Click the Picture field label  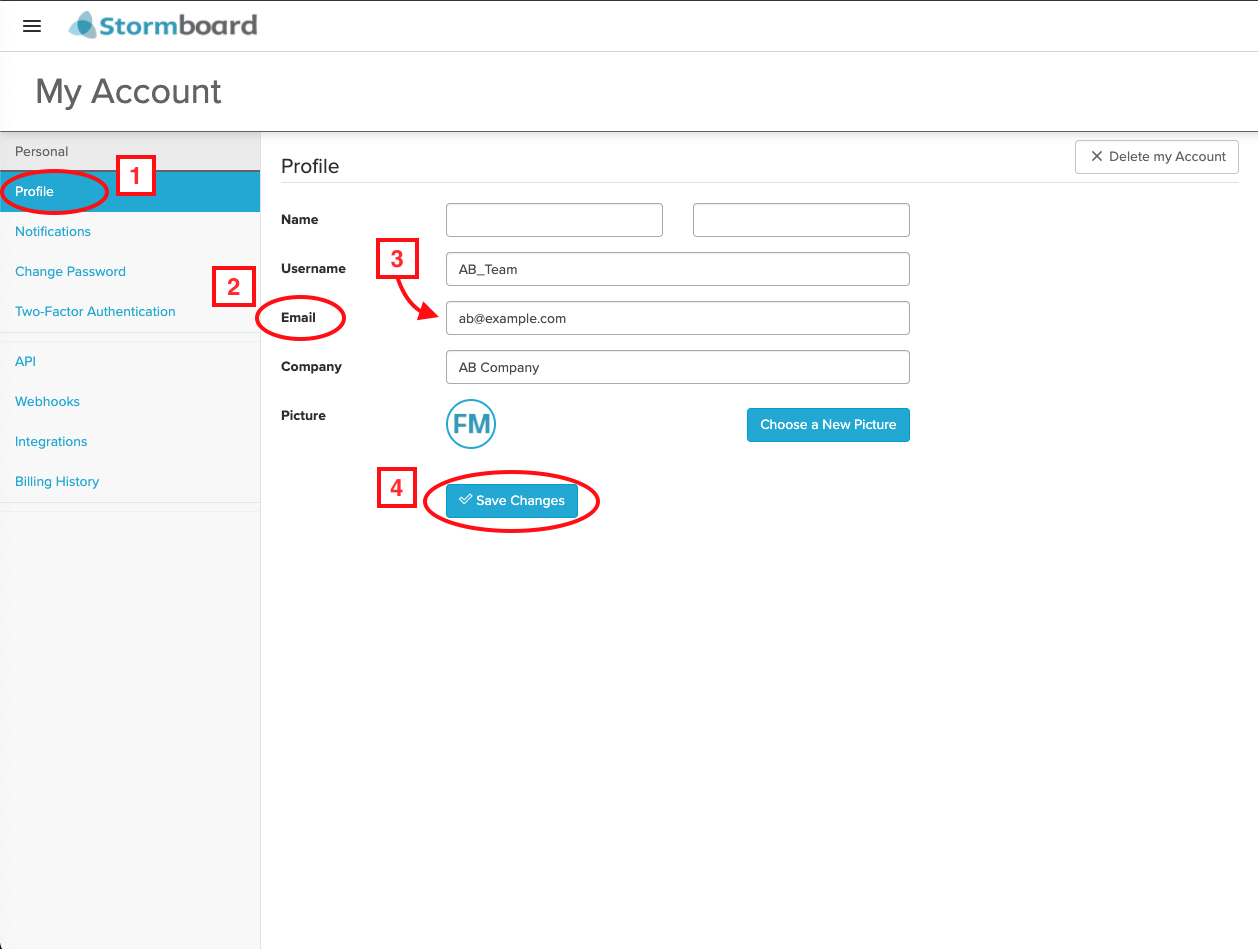click(x=303, y=415)
